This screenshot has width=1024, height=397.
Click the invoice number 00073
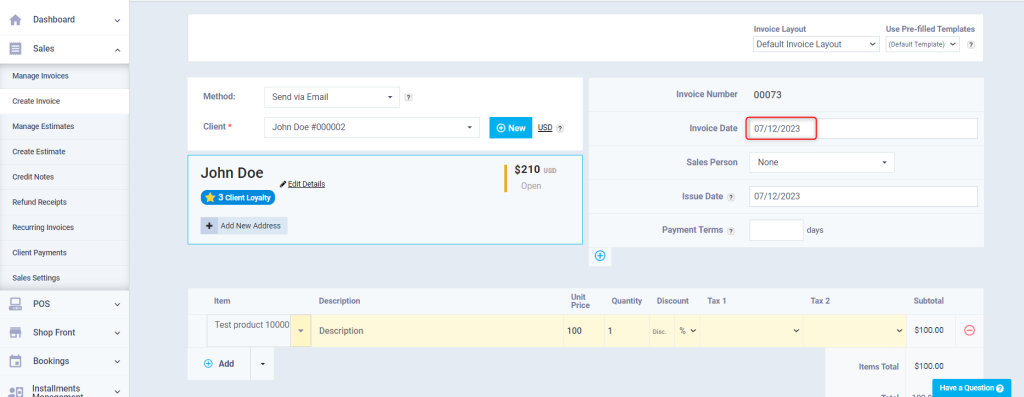tap(767, 95)
